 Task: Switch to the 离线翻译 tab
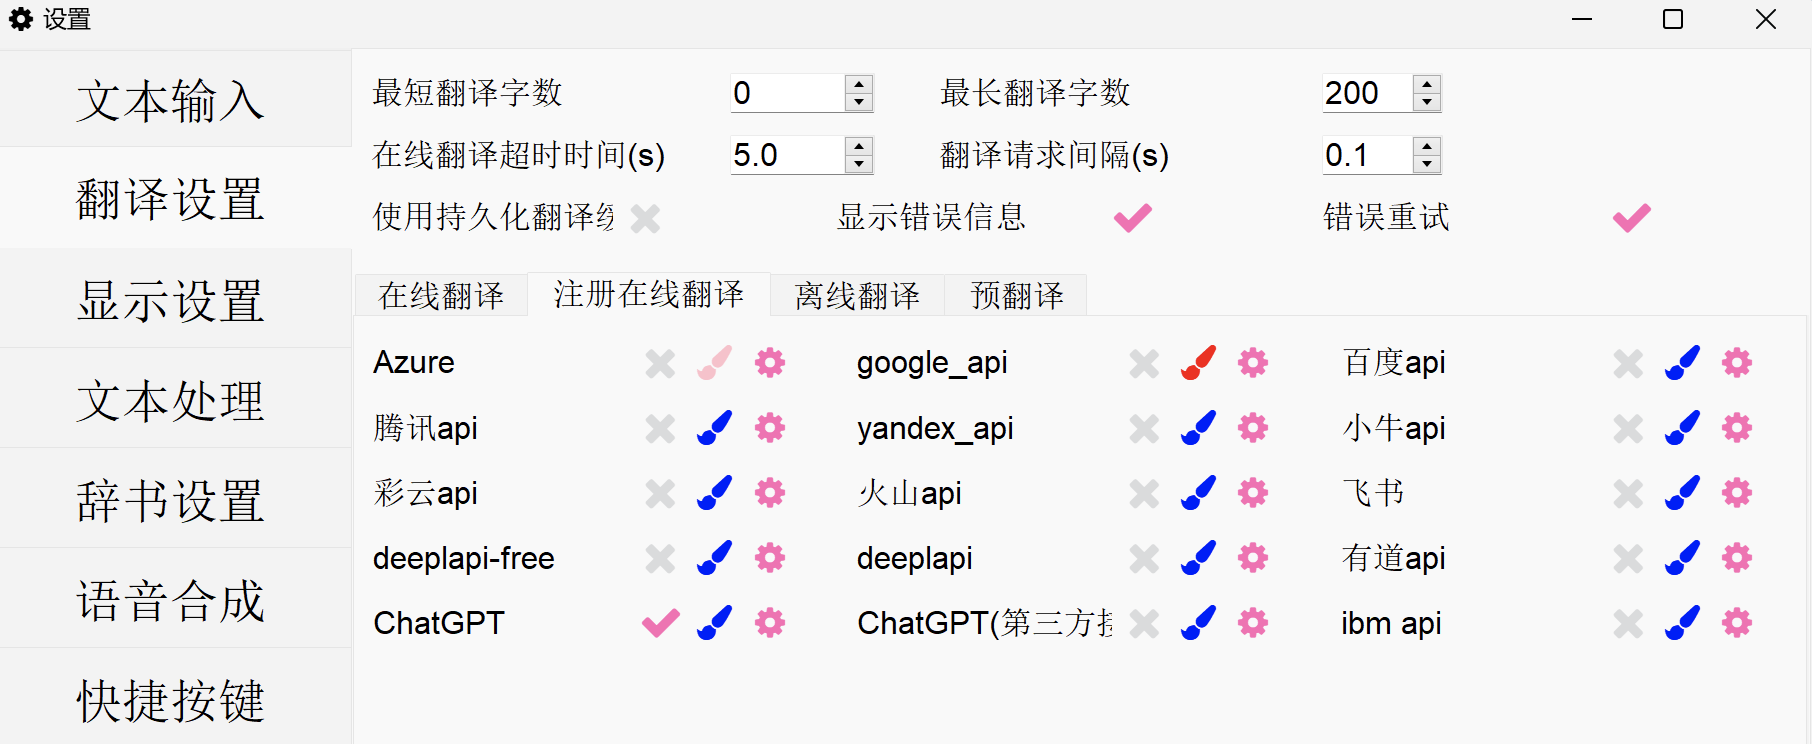pyautogui.click(x=857, y=296)
